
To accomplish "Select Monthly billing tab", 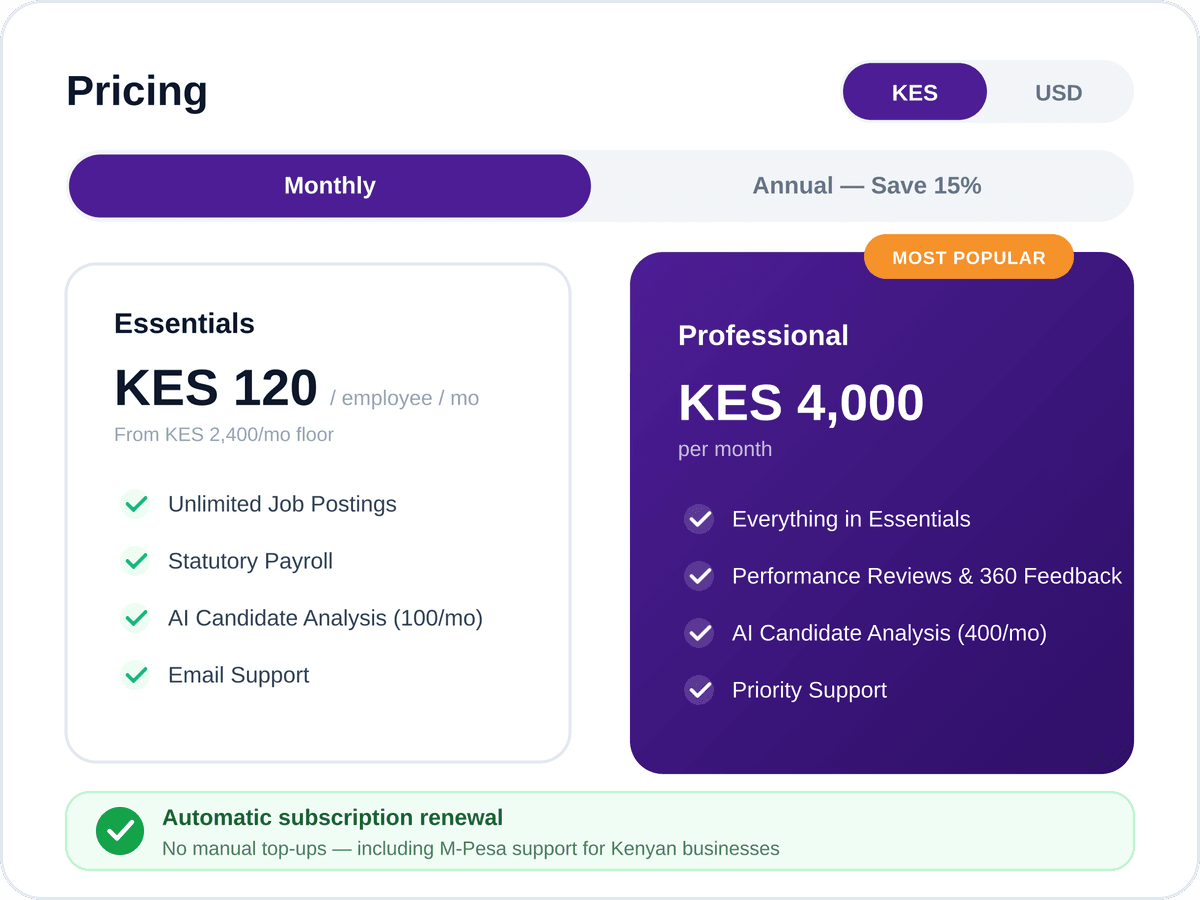I will pos(330,186).
